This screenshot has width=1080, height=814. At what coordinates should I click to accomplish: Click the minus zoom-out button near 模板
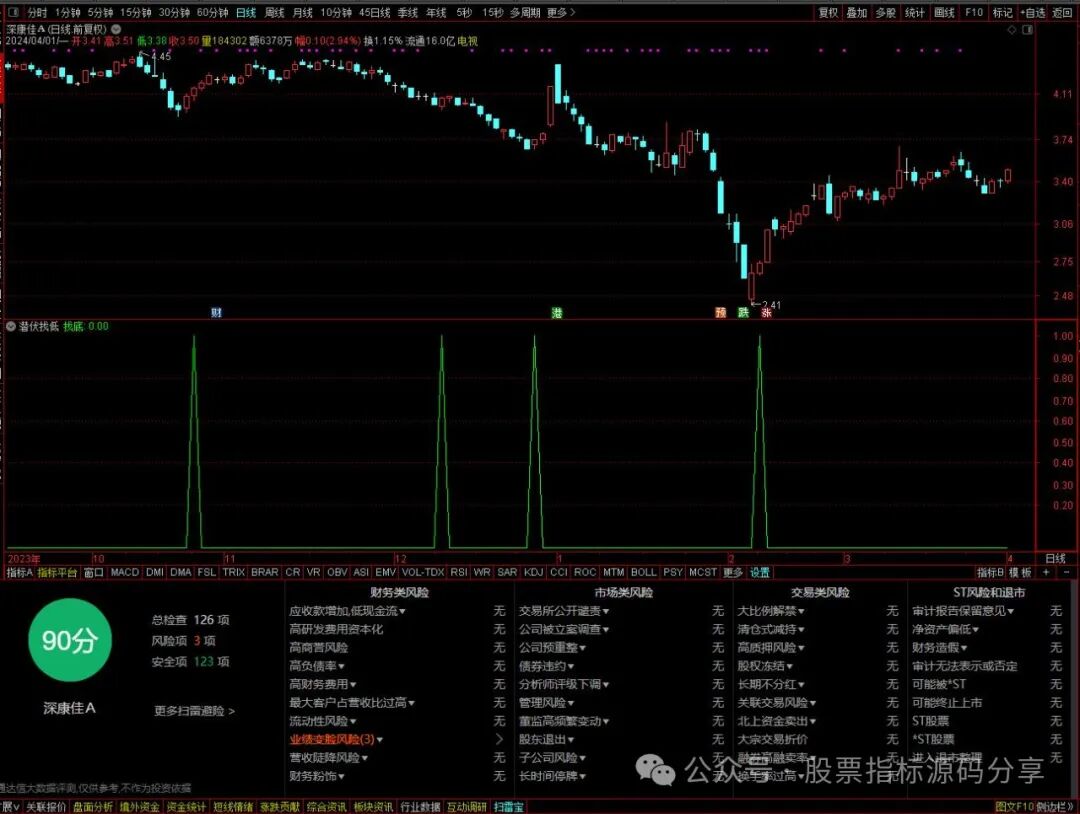click(1067, 572)
